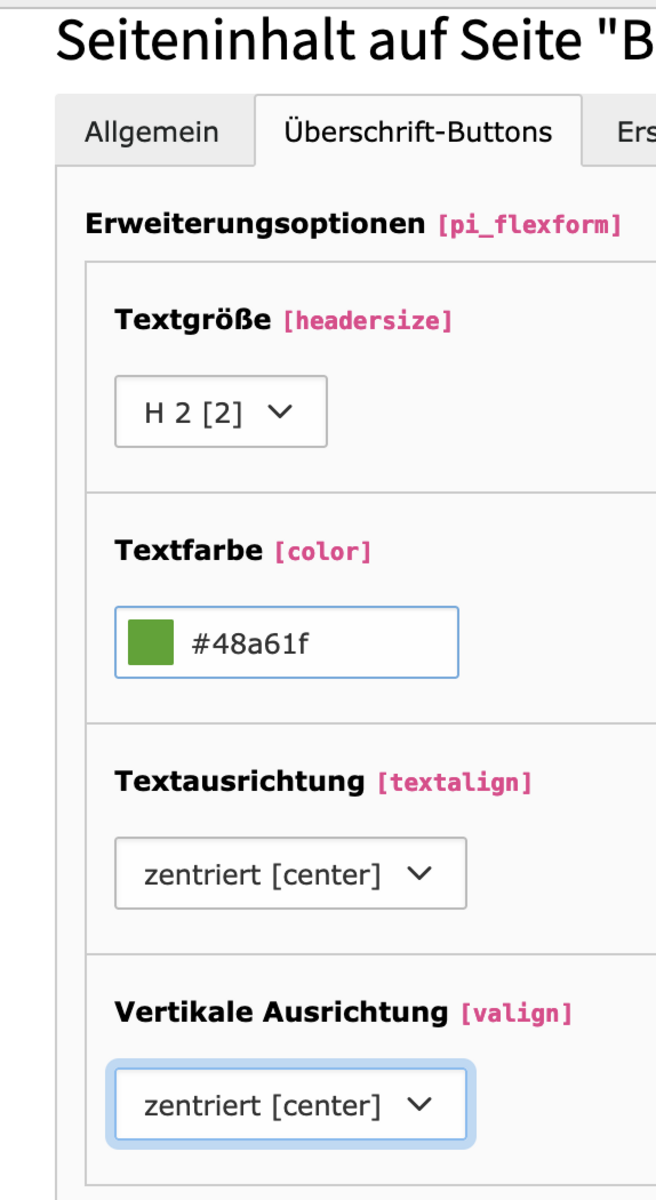Click the Erweiterungsoptionen section heading
Image resolution: width=656 pixels, height=1200 pixels.
[x=255, y=224]
